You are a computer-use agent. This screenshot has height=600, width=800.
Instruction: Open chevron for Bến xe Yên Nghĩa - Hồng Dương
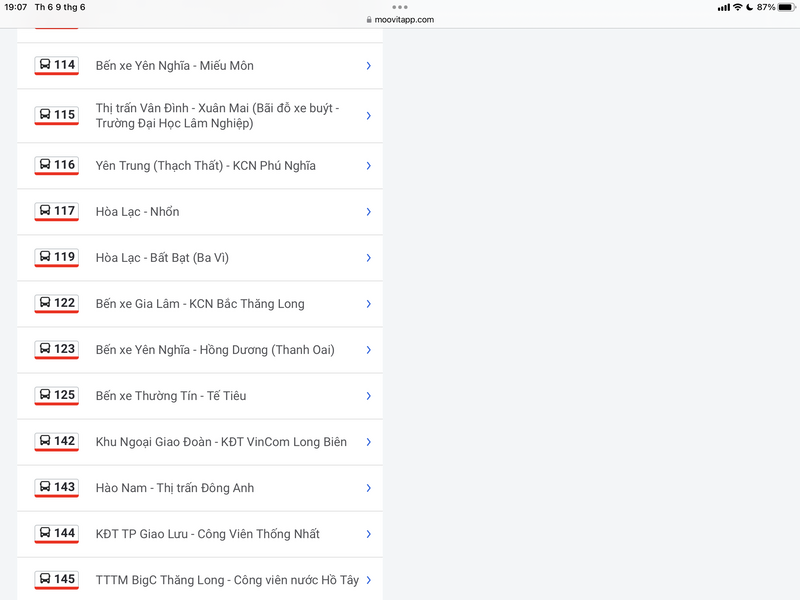click(x=368, y=350)
